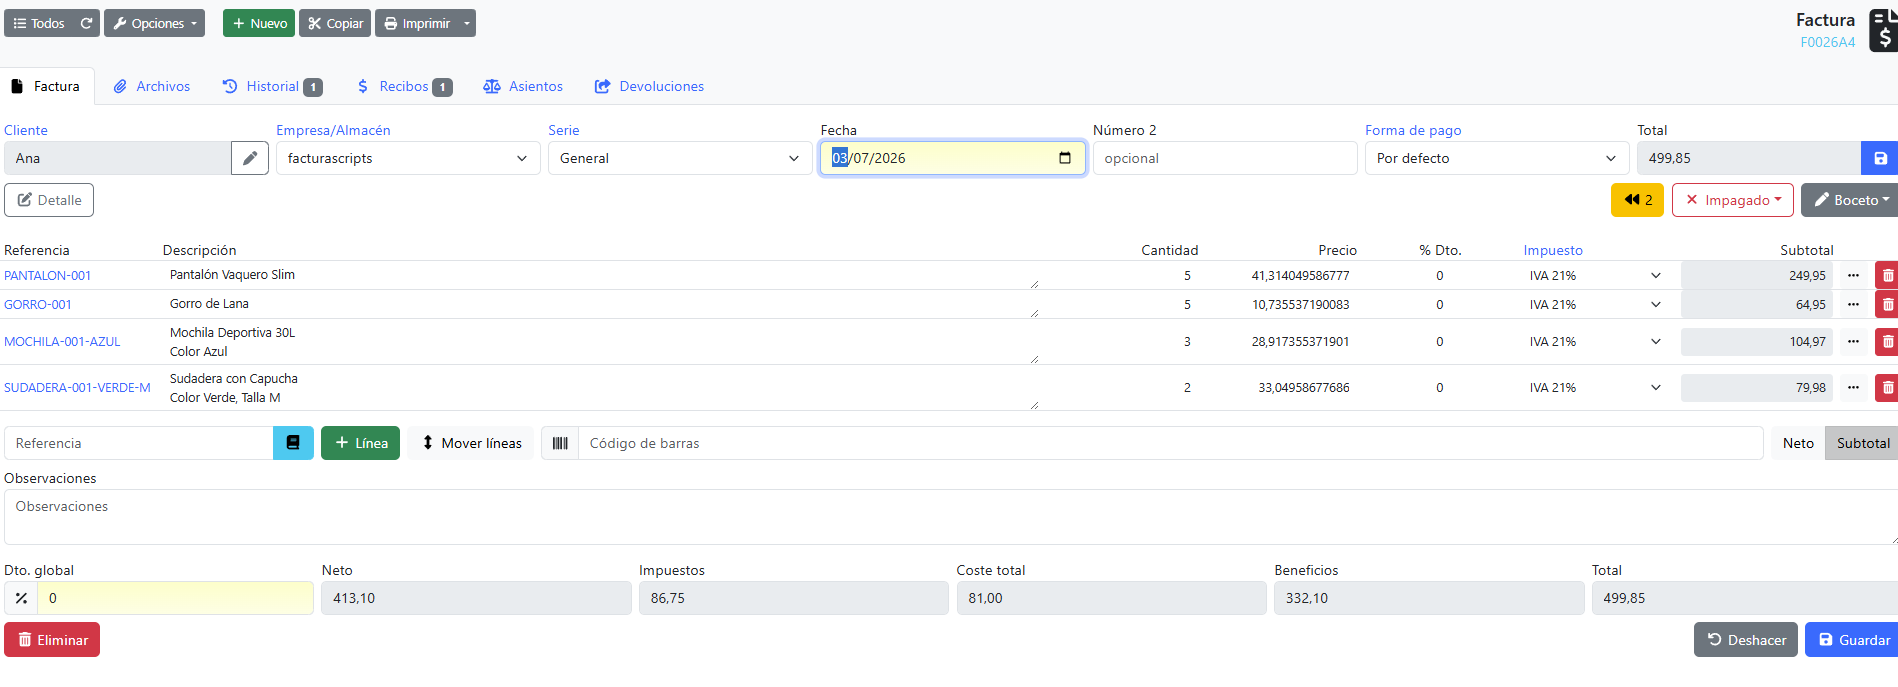
Task: Delete the PANTALON-001 line using the red trash icon
Action: click(x=1887, y=275)
